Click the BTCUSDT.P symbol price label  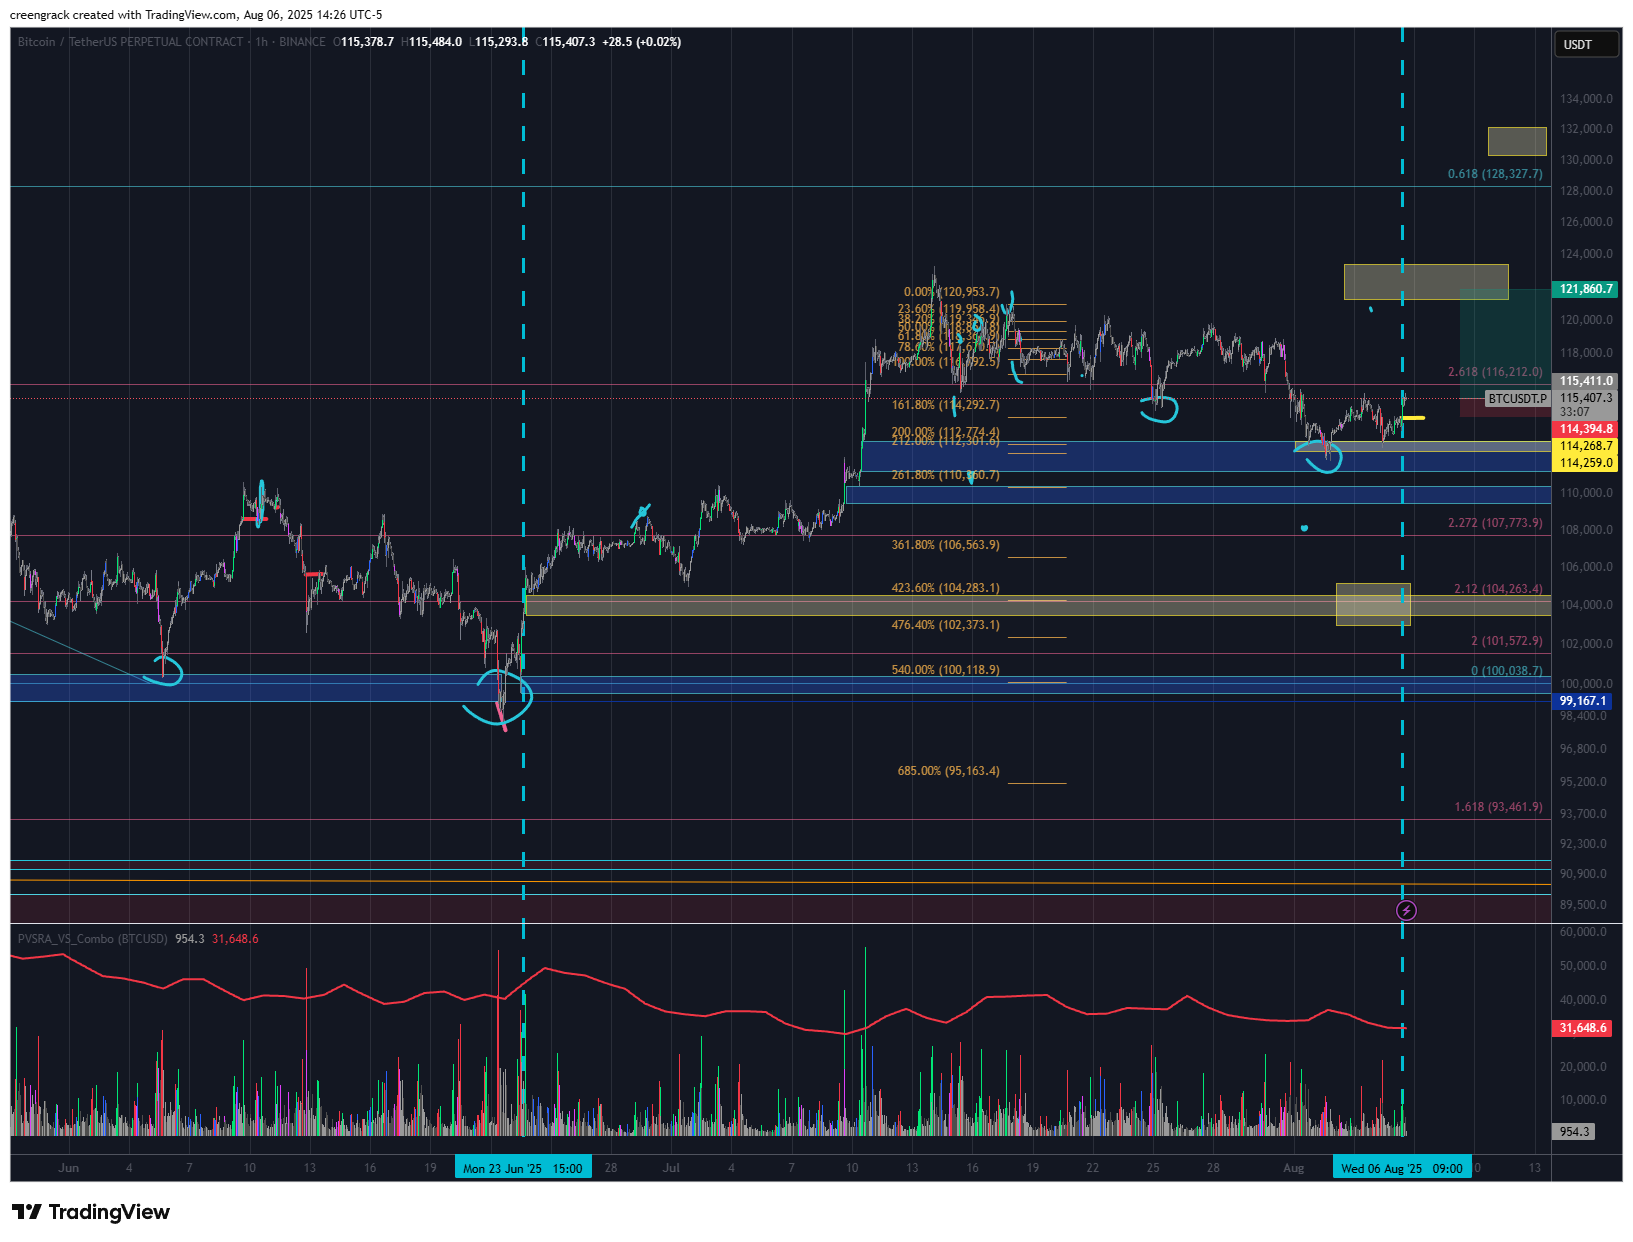1517,399
